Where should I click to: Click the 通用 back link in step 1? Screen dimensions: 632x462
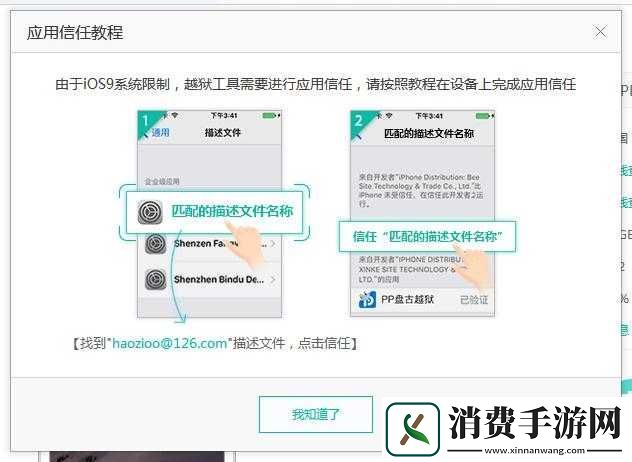click(x=160, y=133)
